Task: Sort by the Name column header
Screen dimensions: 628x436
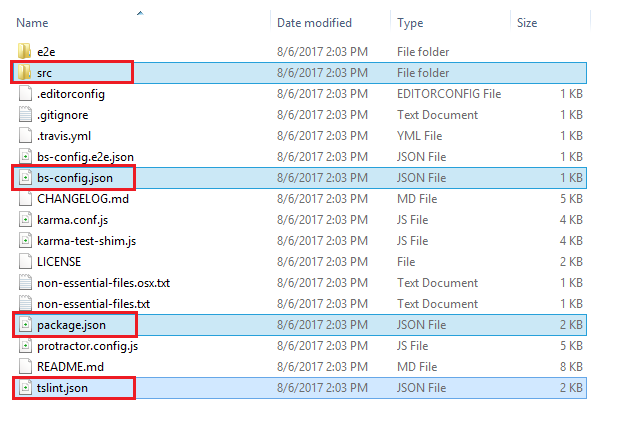Action: [x=32, y=23]
